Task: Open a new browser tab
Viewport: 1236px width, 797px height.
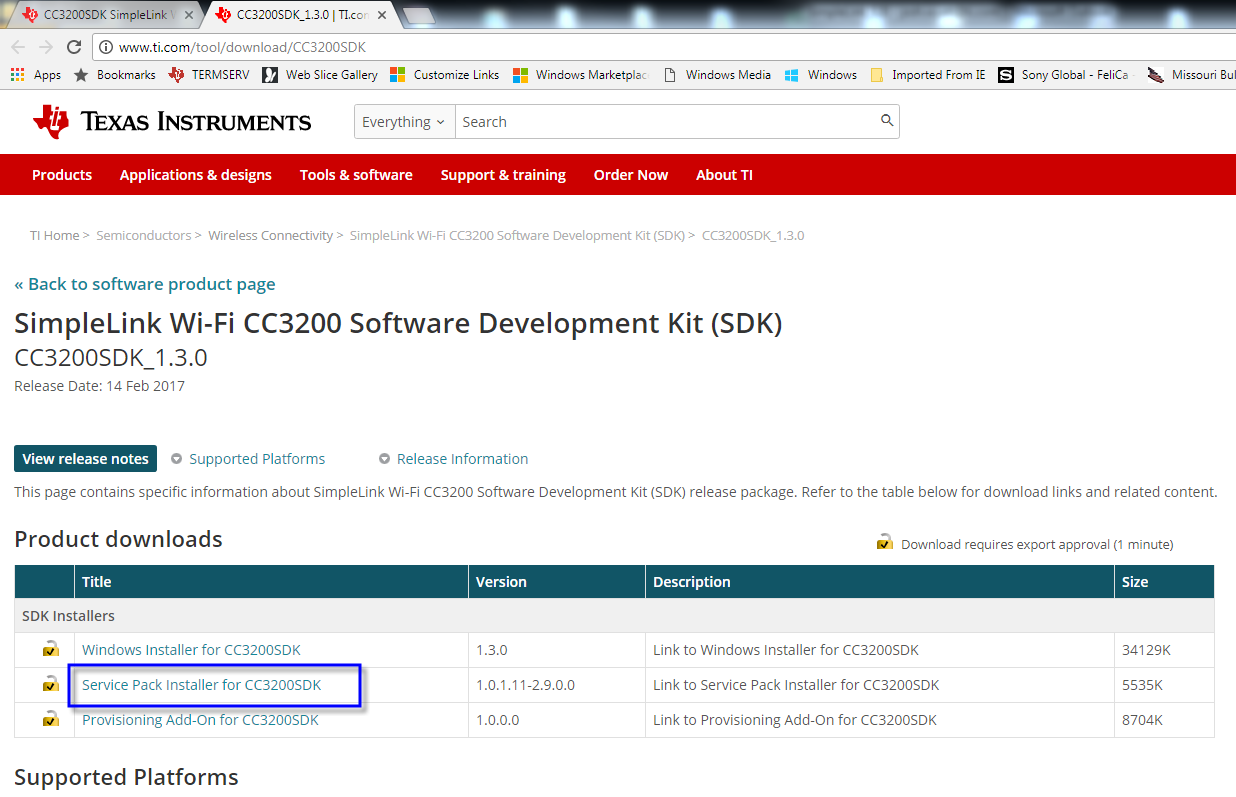Action: click(x=418, y=15)
